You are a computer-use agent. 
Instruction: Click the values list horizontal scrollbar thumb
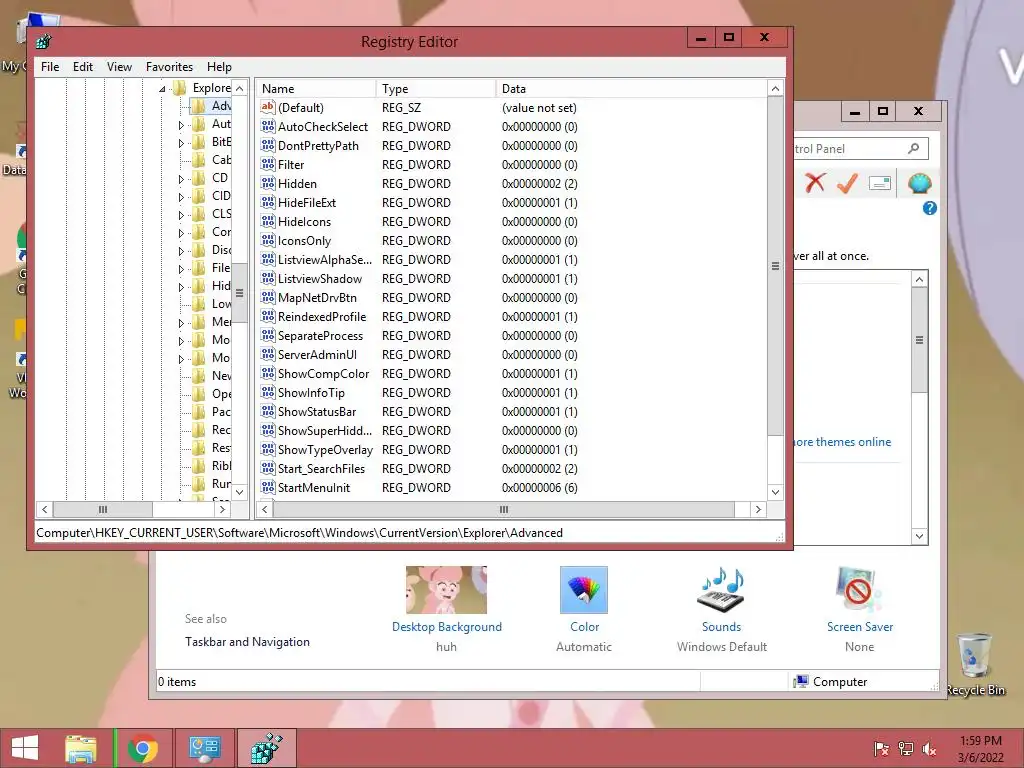pyautogui.click(x=504, y=509)
